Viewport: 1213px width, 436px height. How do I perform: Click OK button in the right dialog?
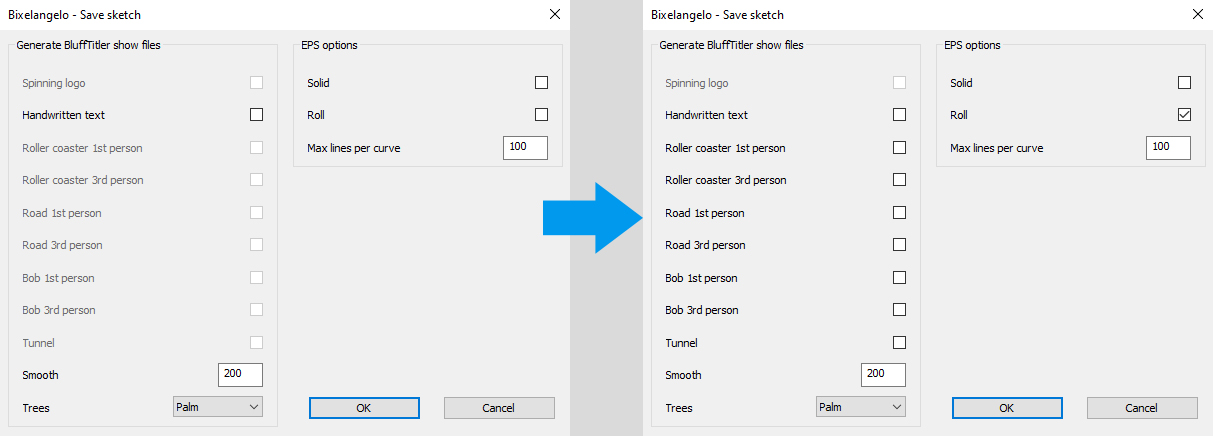[1007, 408]
